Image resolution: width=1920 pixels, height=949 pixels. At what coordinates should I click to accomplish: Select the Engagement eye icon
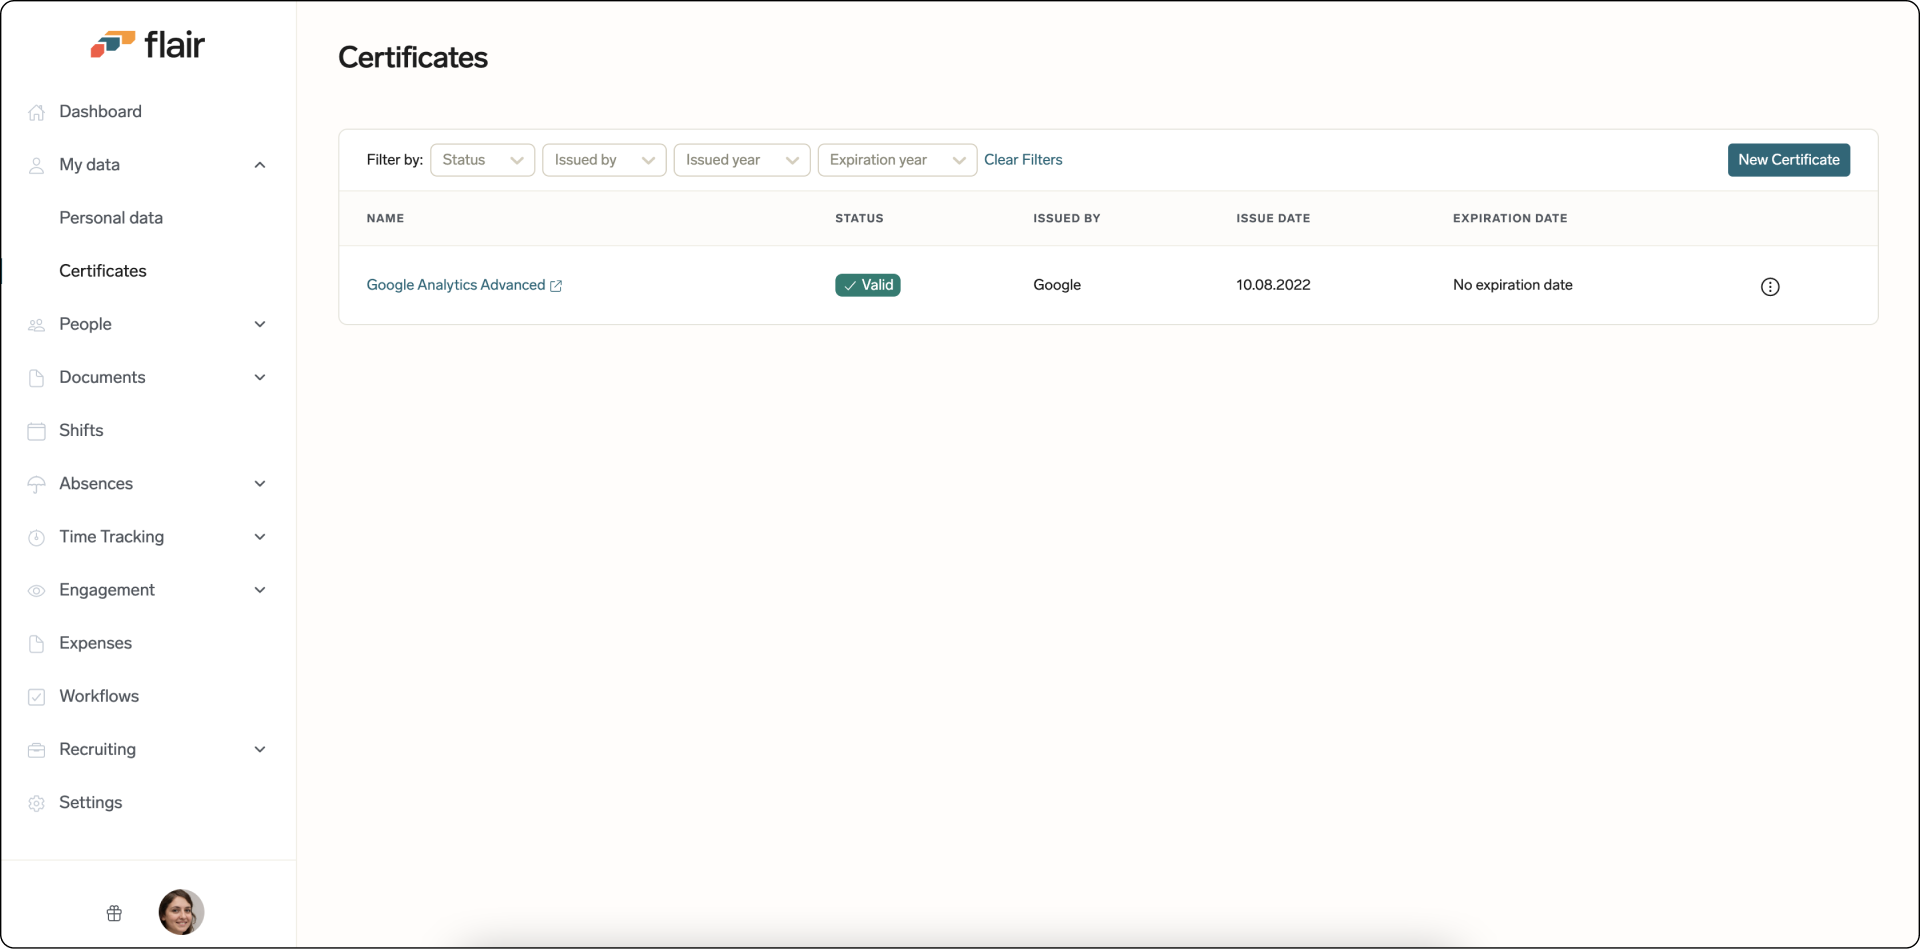click(x=36, y=591)
